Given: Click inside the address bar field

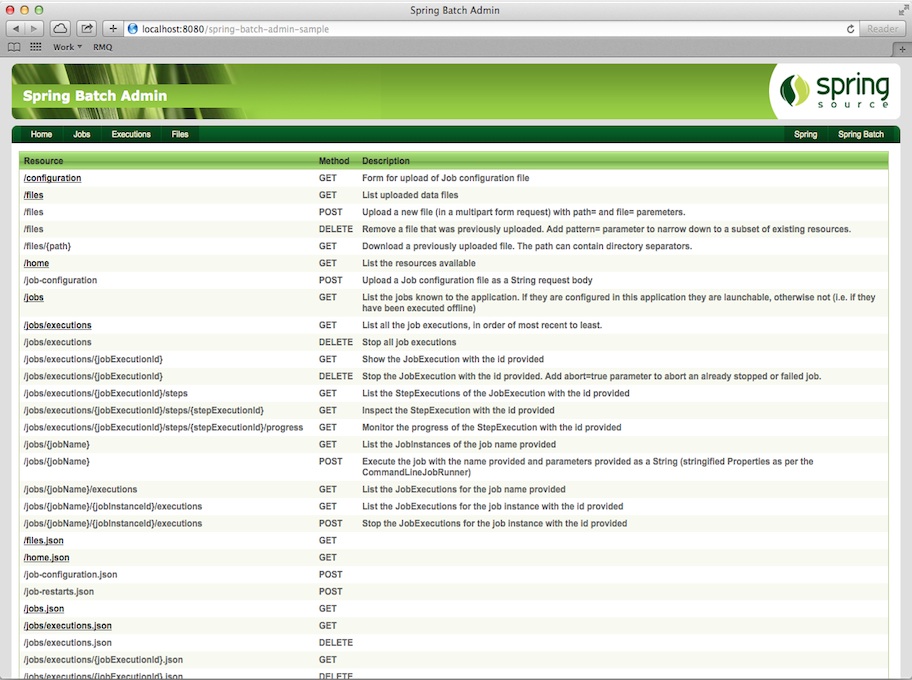Looking at the screenshot, I should 400,28.
